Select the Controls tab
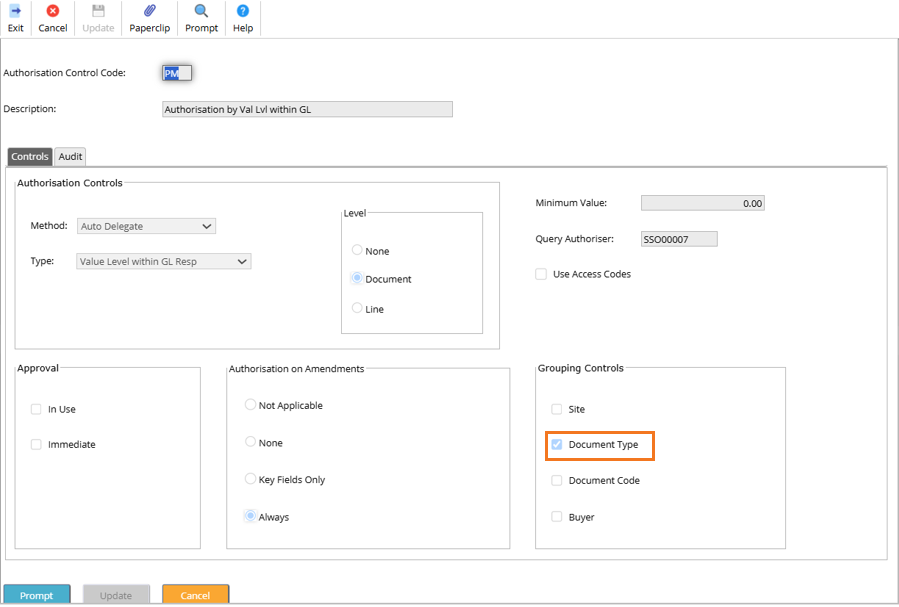Image resolution: width=899 pixels, height=607 pixels. (x=30, y=157)
